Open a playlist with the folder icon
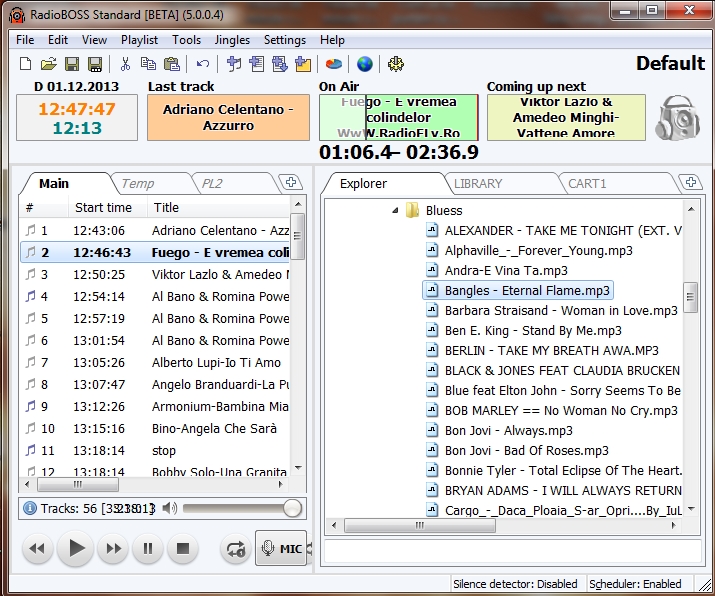 coord(48,64)
